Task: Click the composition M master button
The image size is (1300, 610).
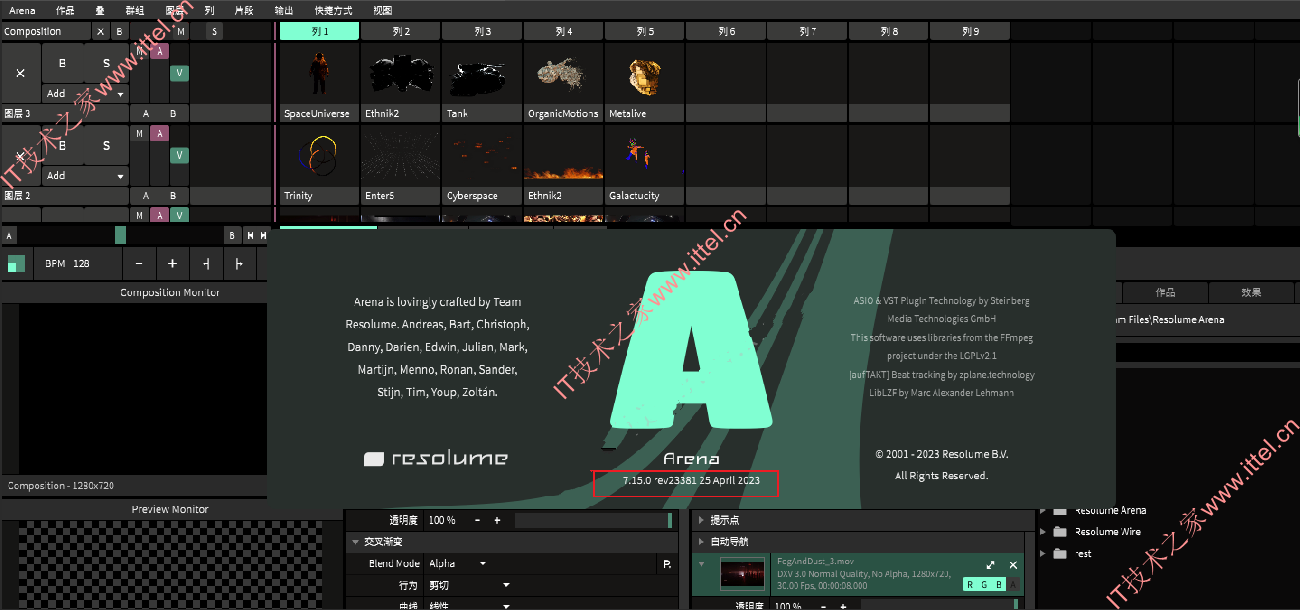Action: click(181, 32)
